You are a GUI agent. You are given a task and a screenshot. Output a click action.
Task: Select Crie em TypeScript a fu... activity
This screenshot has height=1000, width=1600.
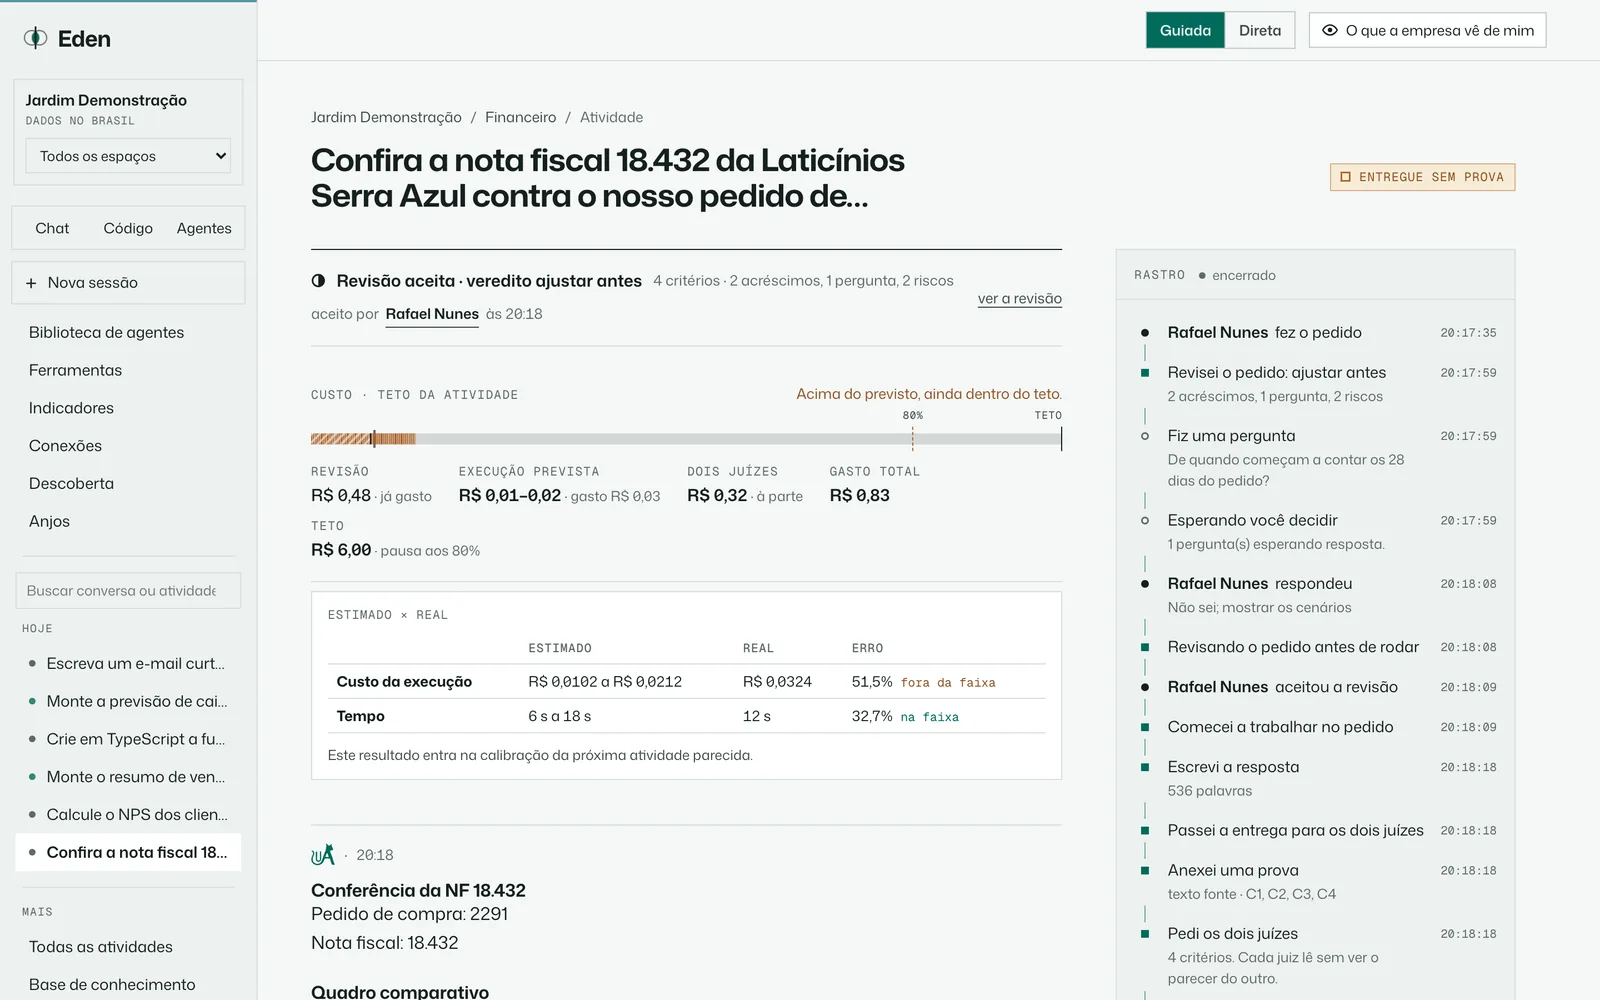pos(128,739)
